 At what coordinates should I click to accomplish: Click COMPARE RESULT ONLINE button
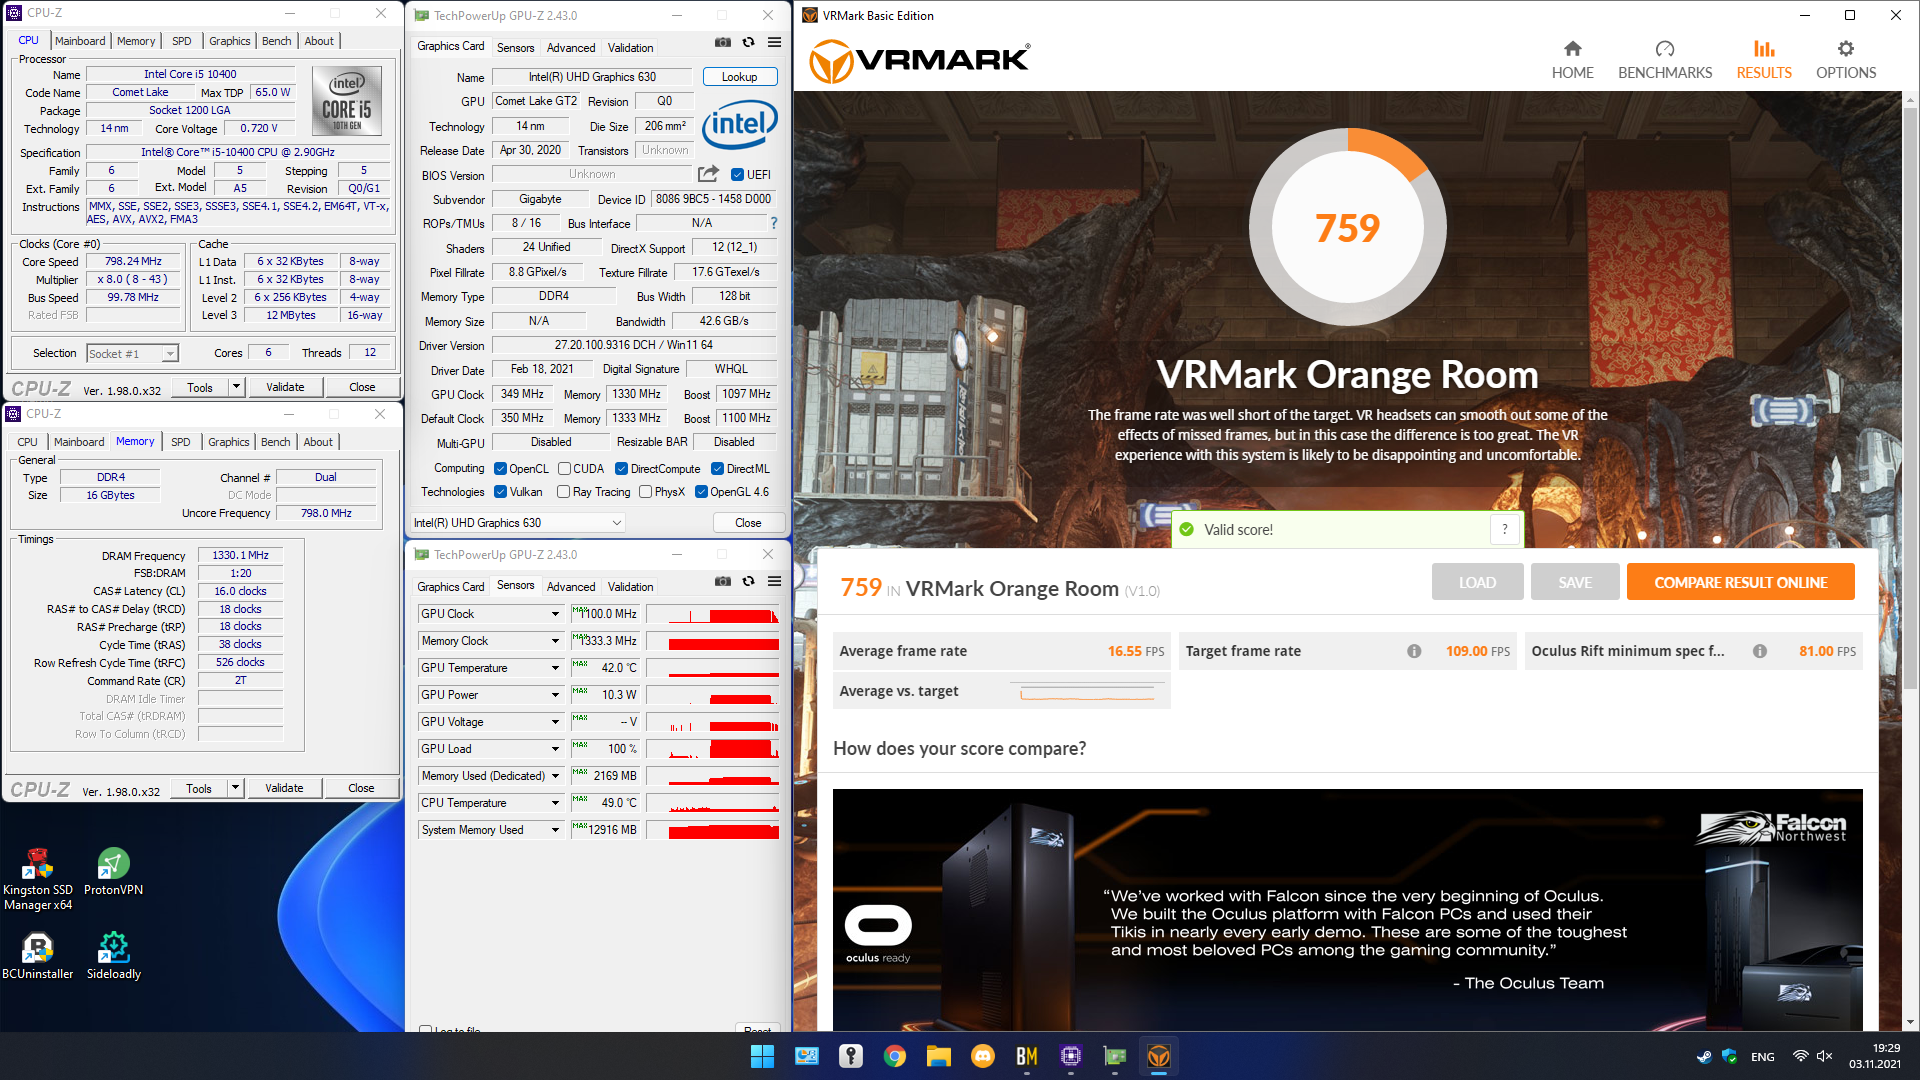[x=1740, y=582]
